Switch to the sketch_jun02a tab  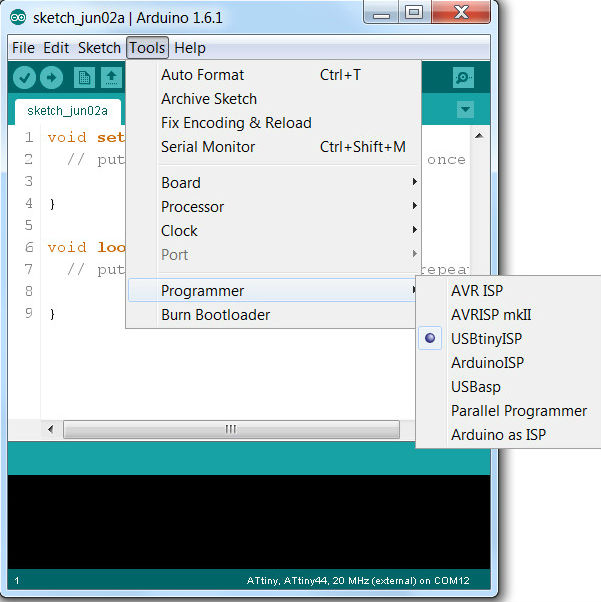pos(68,111)
